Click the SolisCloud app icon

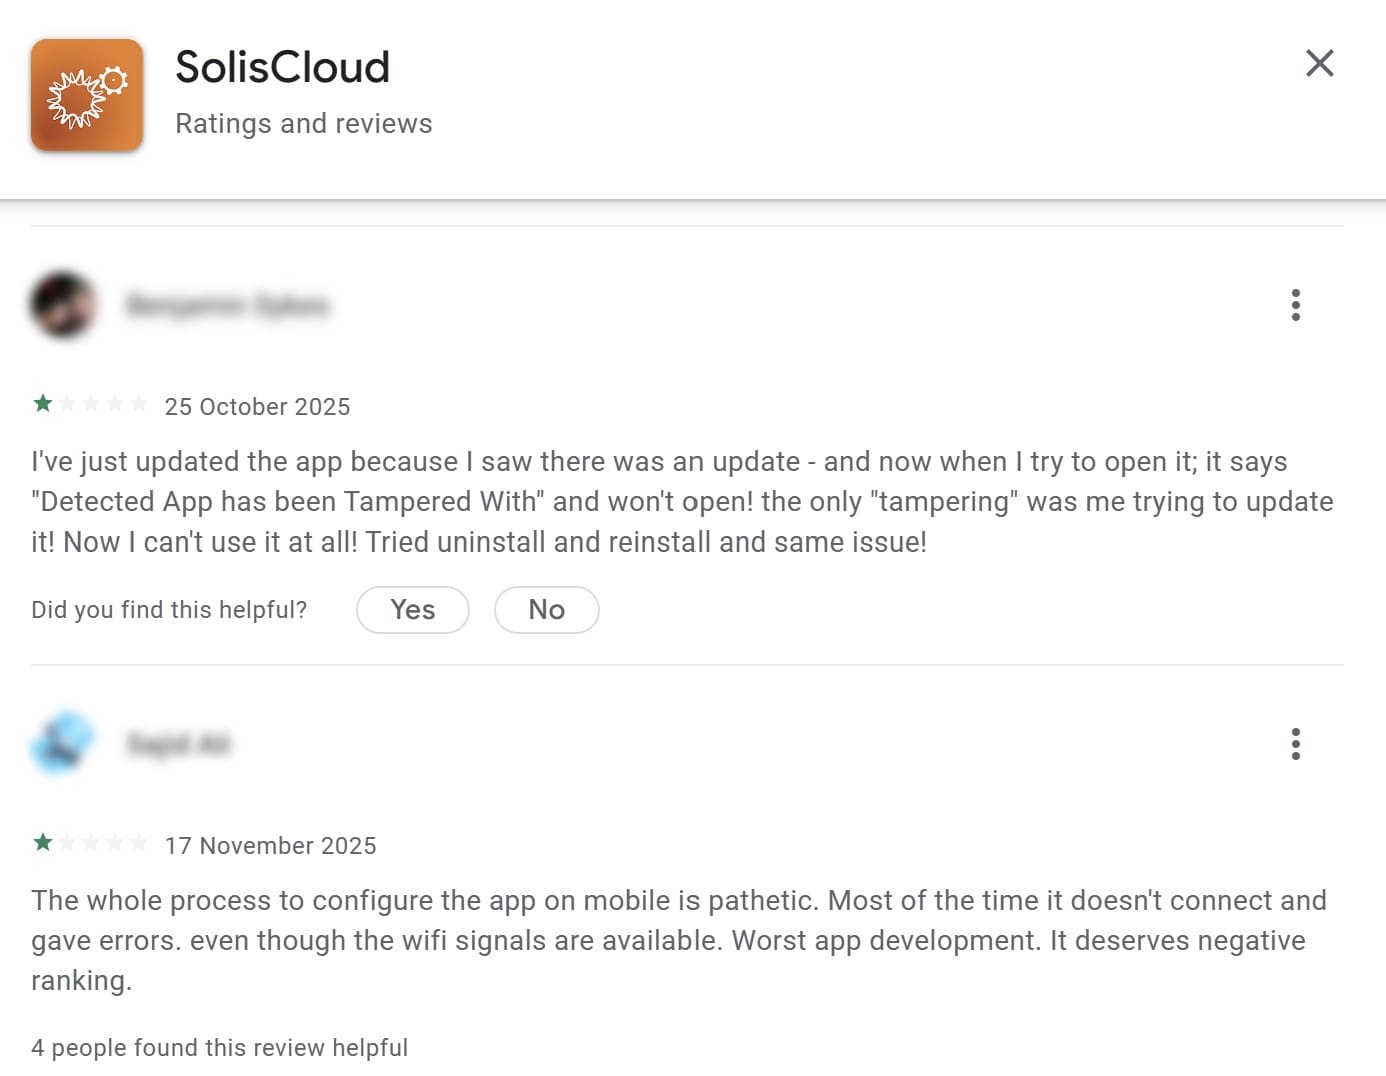pos(87,95)
